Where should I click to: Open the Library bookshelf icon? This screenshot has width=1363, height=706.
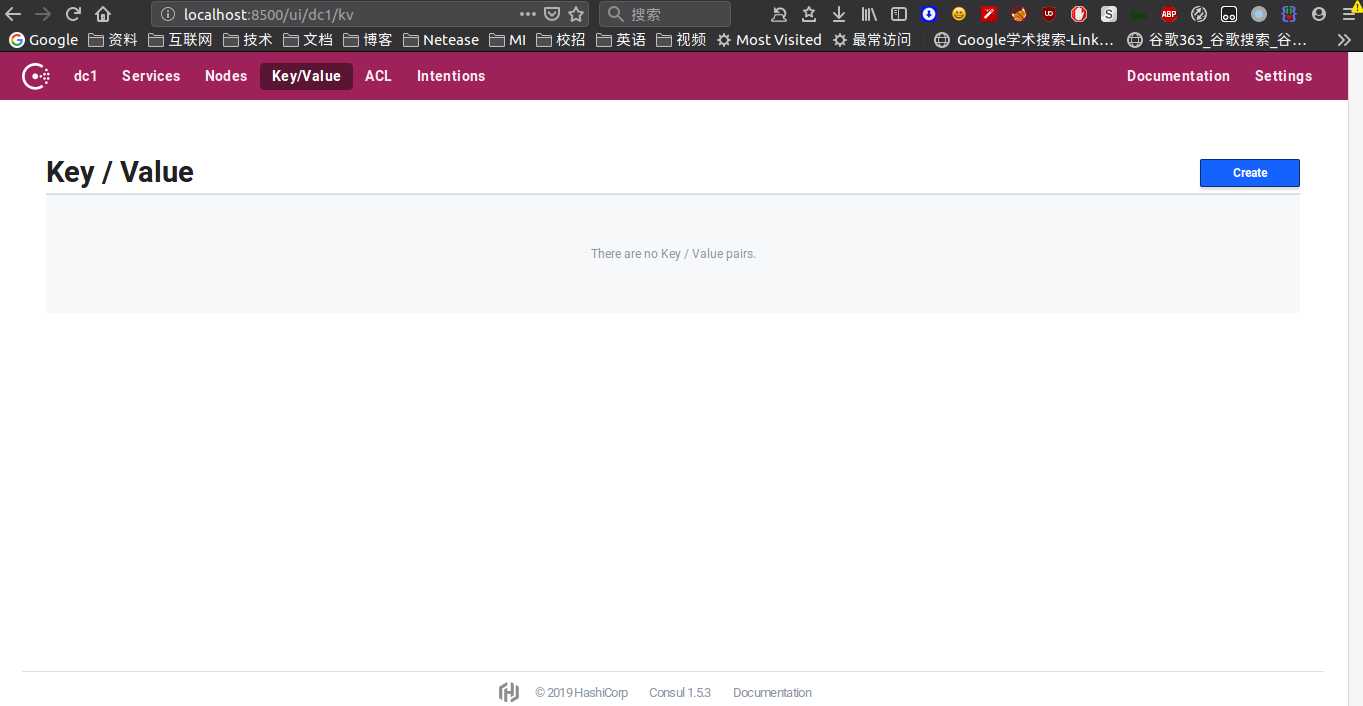point(869,14)
